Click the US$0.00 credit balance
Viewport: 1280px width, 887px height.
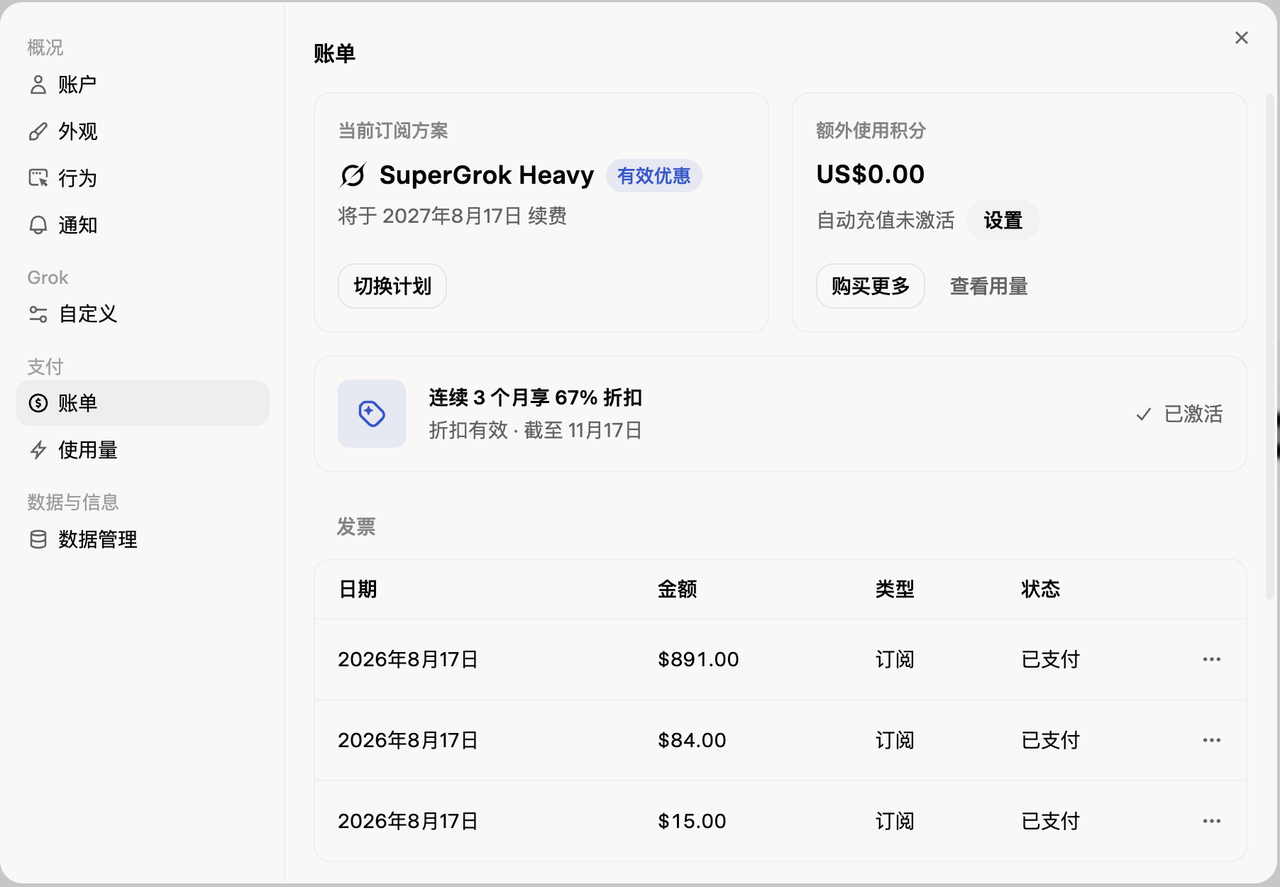click(870, 174)
